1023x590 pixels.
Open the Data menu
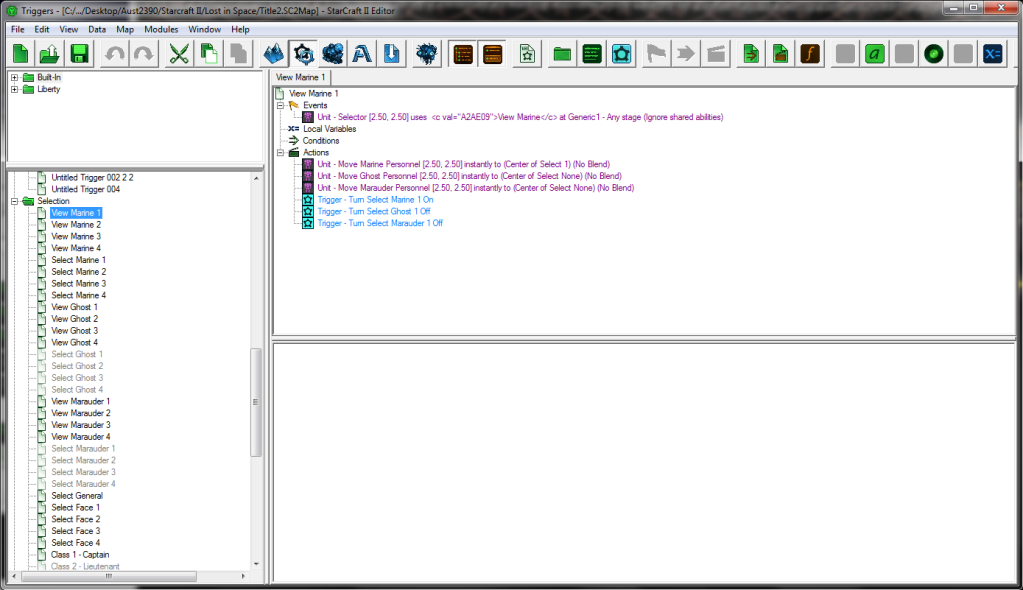click(x=97, y=29)
